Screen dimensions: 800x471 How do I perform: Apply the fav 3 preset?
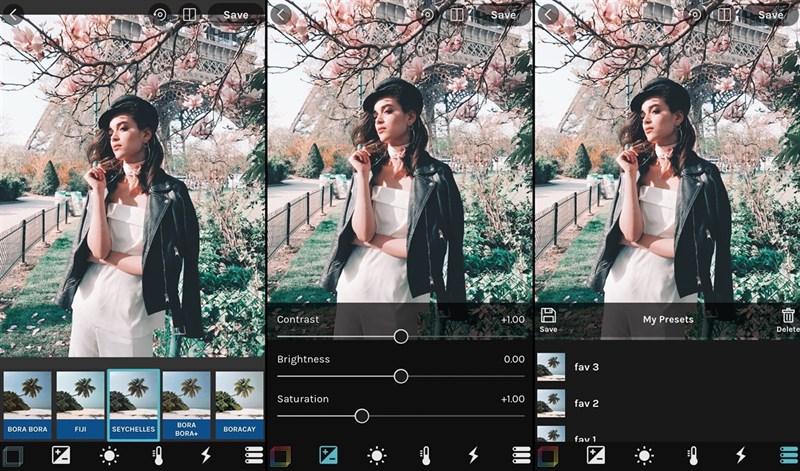667,367
